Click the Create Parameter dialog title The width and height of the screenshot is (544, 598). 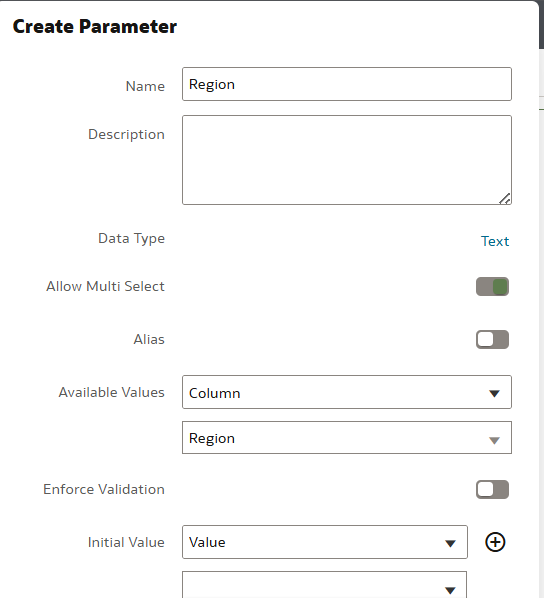point(95,26)
